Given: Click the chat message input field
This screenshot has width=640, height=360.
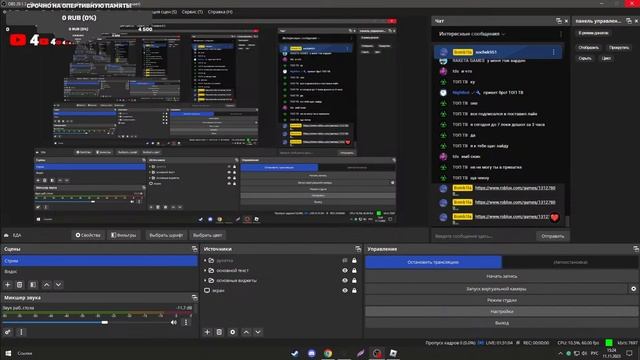Looking at the screenshot, I should click(484, 236).
